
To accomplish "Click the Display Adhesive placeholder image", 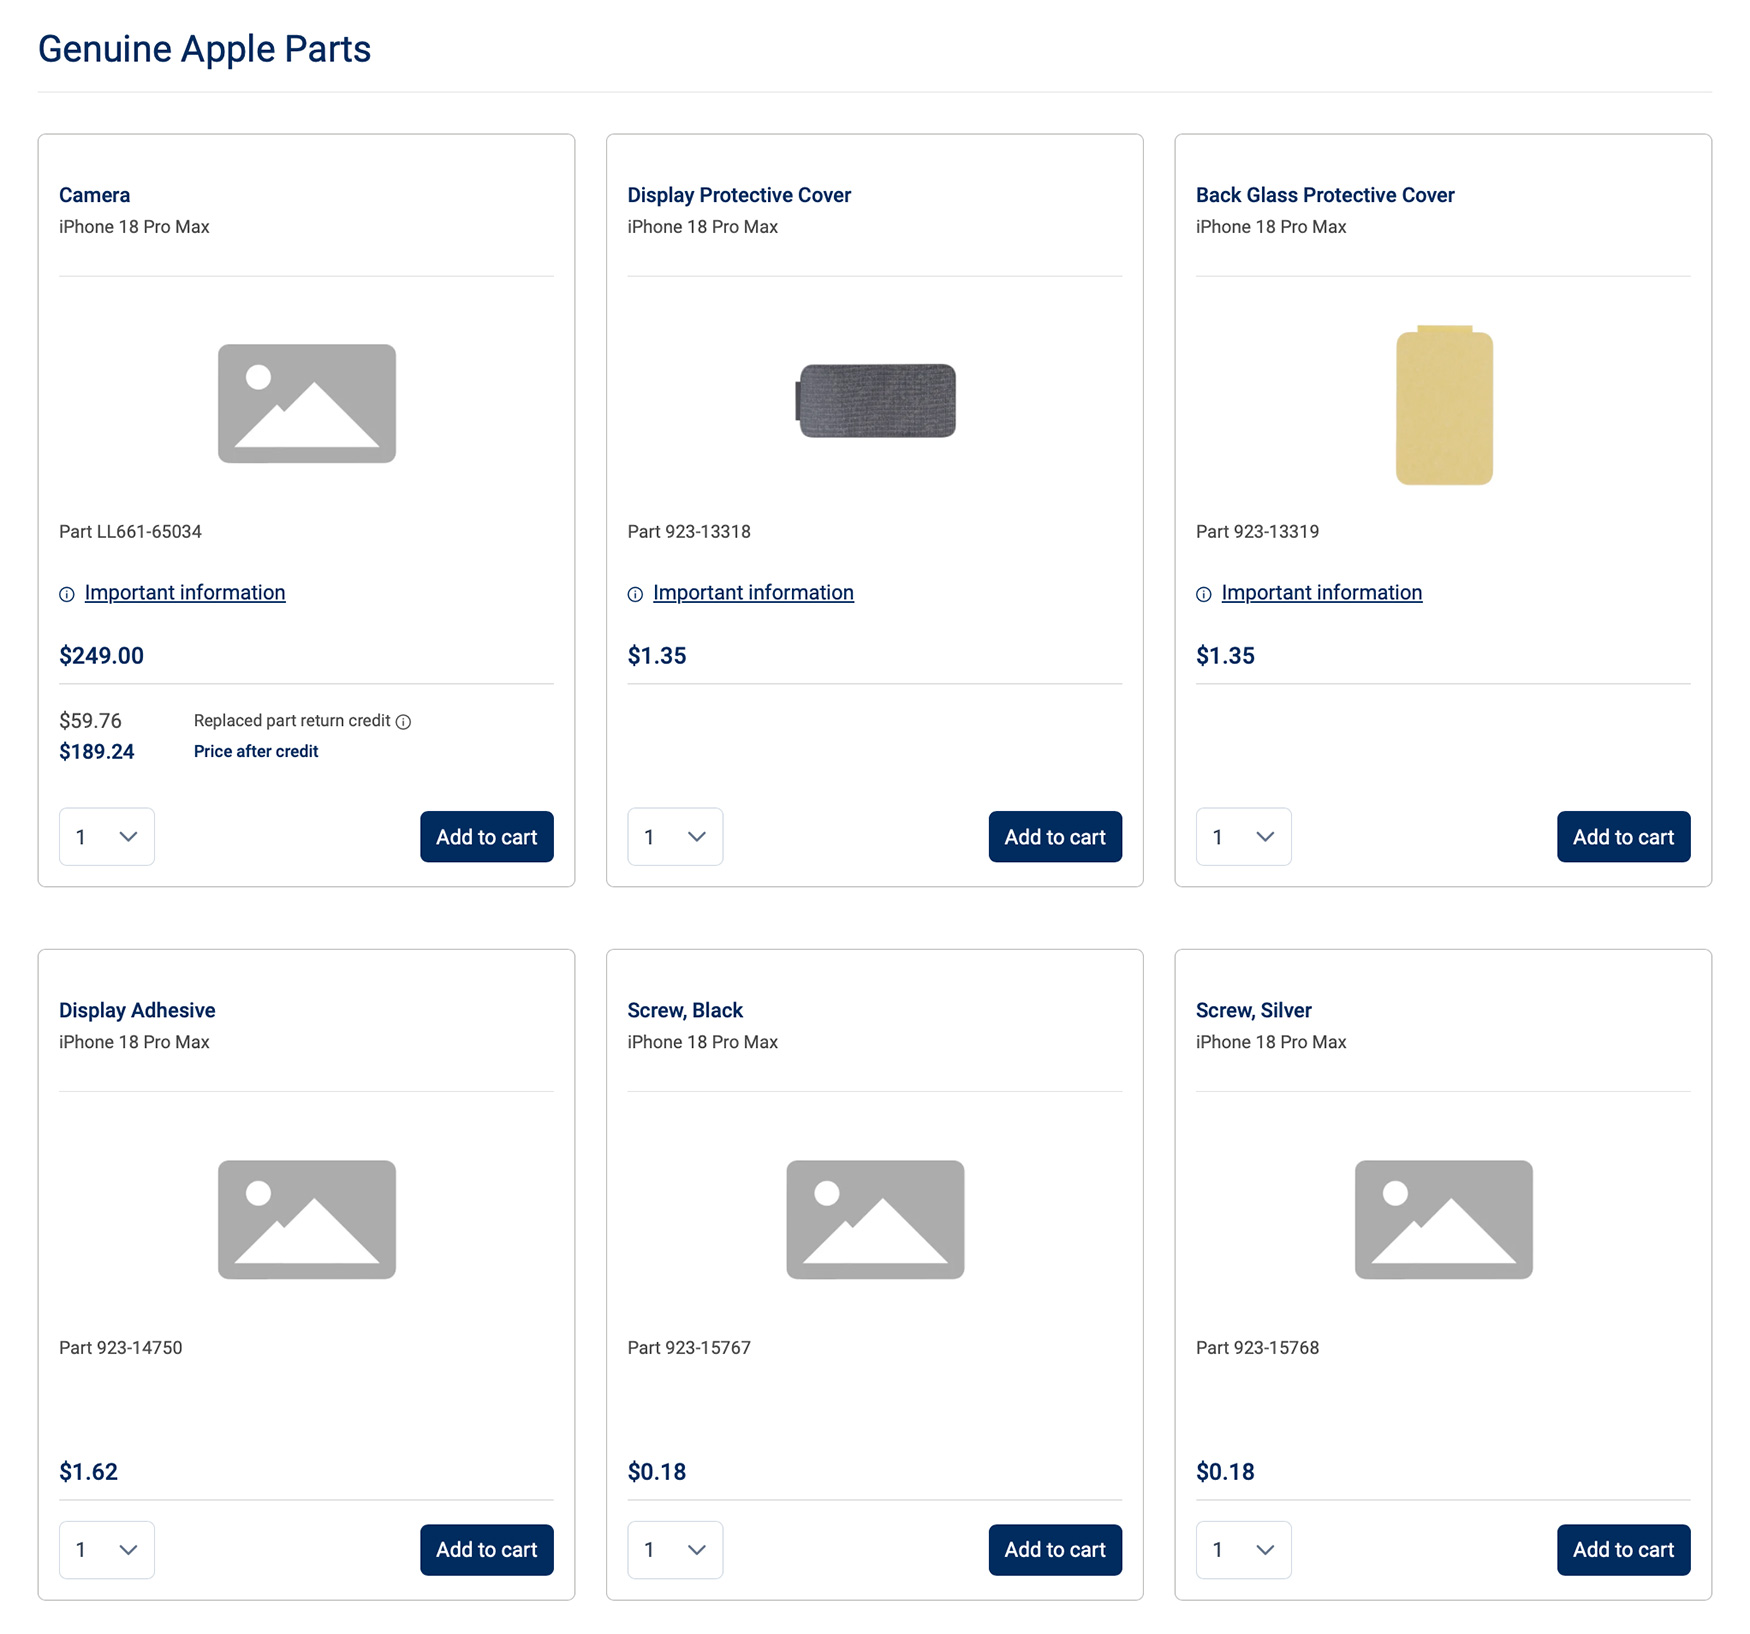I will [x=307, y=1219].
